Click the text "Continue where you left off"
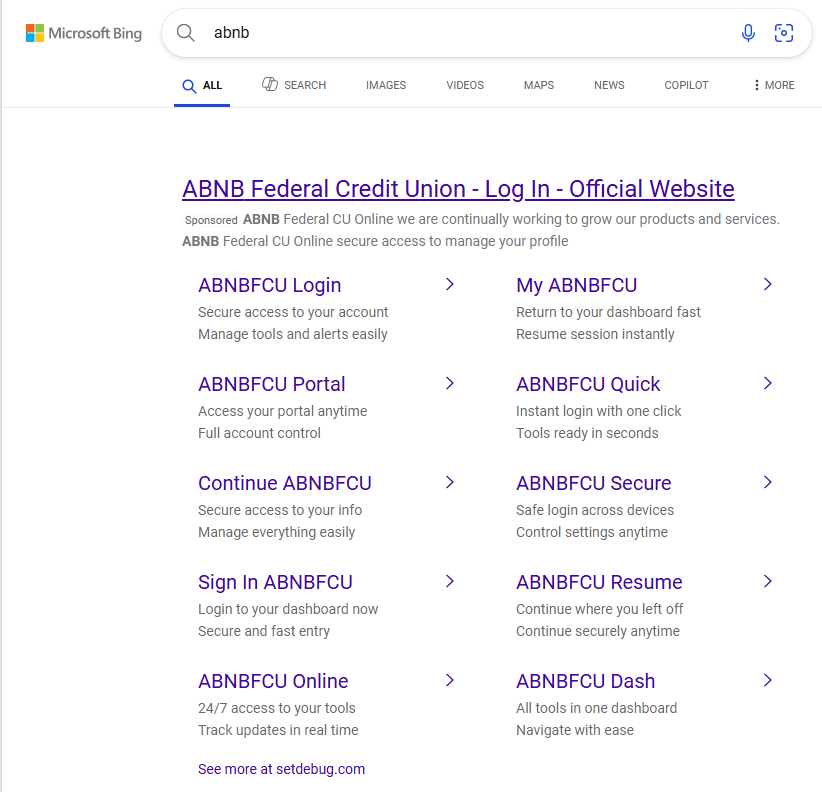 (600, 610)
